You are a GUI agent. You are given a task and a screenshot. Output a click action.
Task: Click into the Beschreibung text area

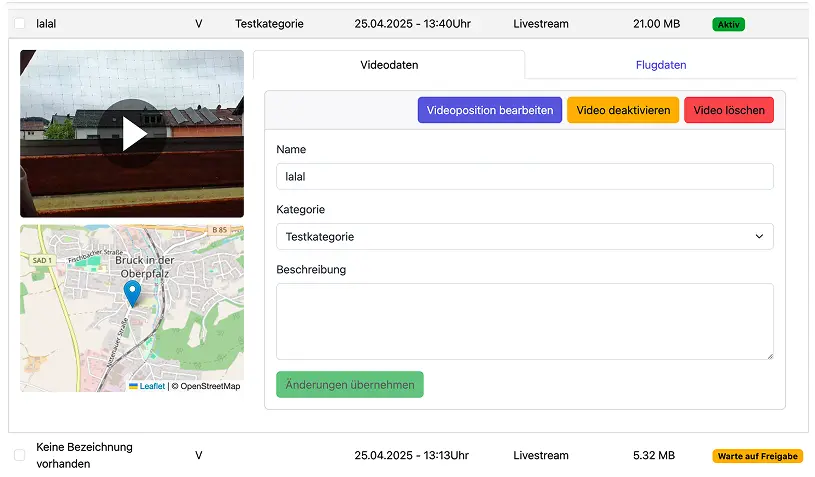tap(524, 321)
